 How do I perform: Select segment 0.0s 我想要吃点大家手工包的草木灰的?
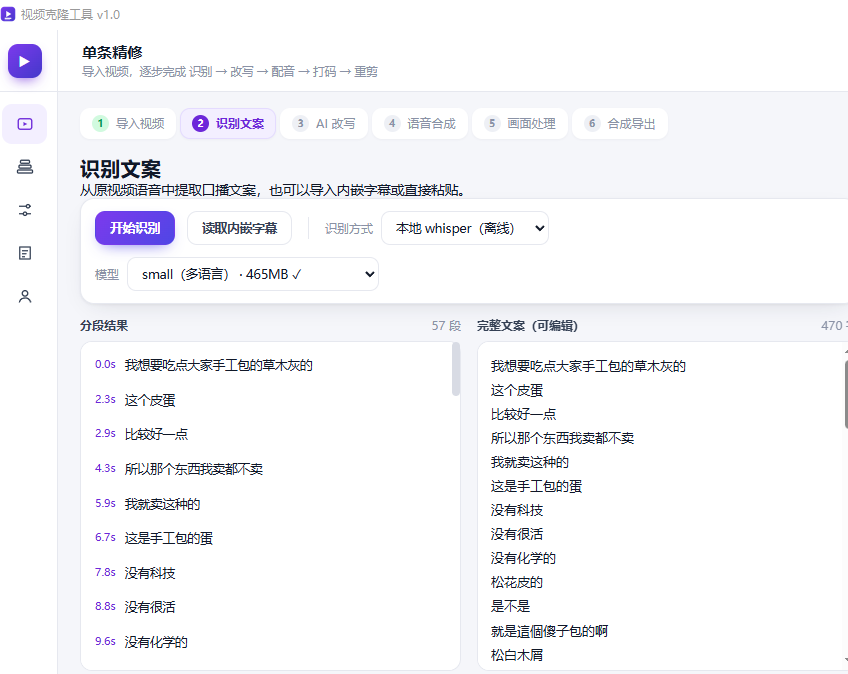(269, 365)
